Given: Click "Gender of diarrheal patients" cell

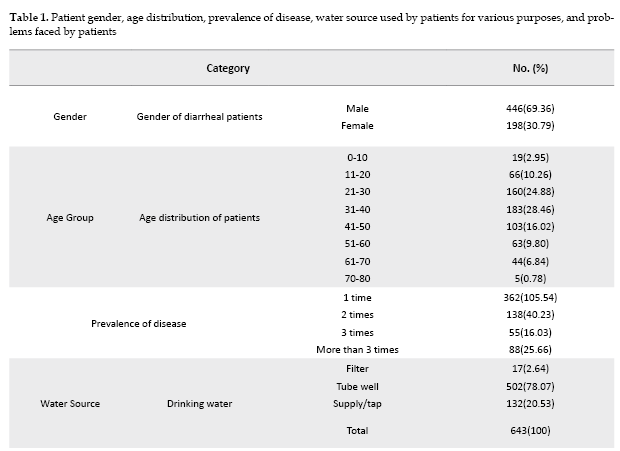Looking at the screenshot, I should 199,117.
